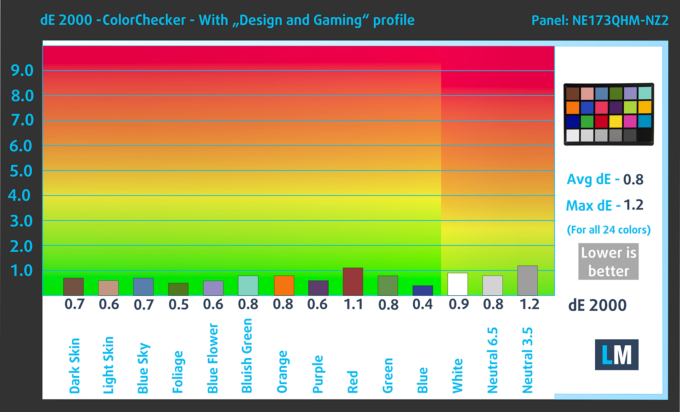Click the Max dE 1.2 readout
Image resolution: width=680 pixels, height=412 pixels.
(605, 205)
